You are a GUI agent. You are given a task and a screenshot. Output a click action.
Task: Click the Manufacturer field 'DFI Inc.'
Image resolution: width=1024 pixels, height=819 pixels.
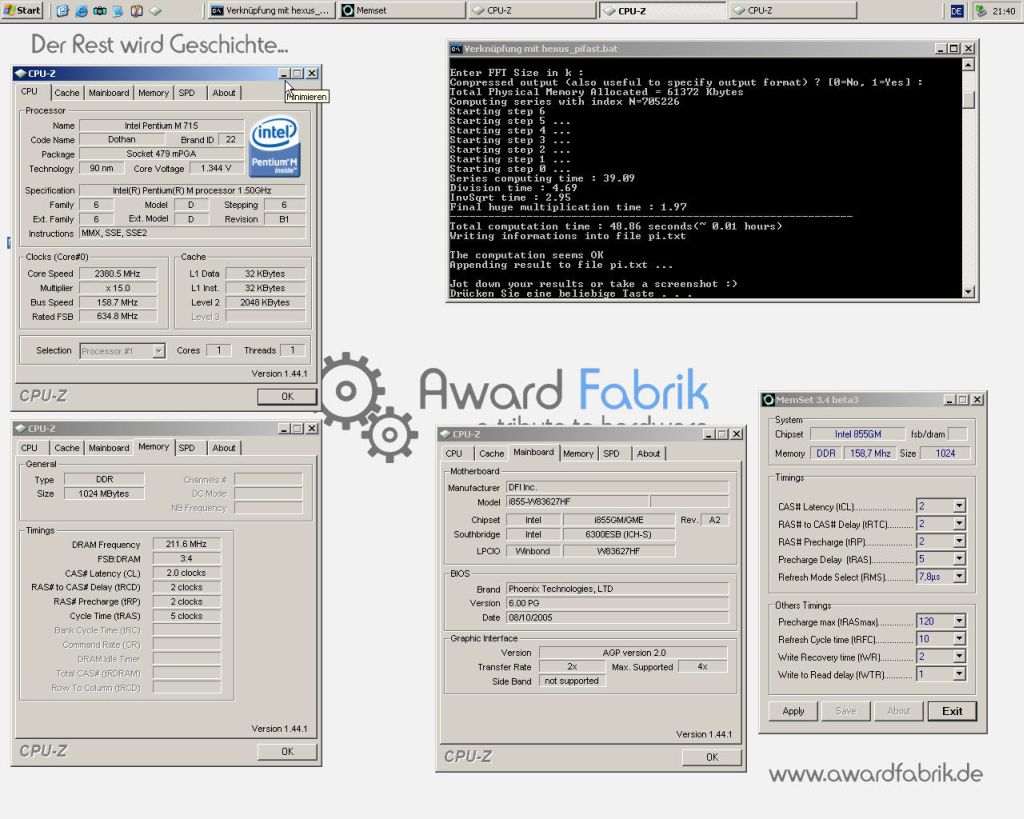pos(617,487)
